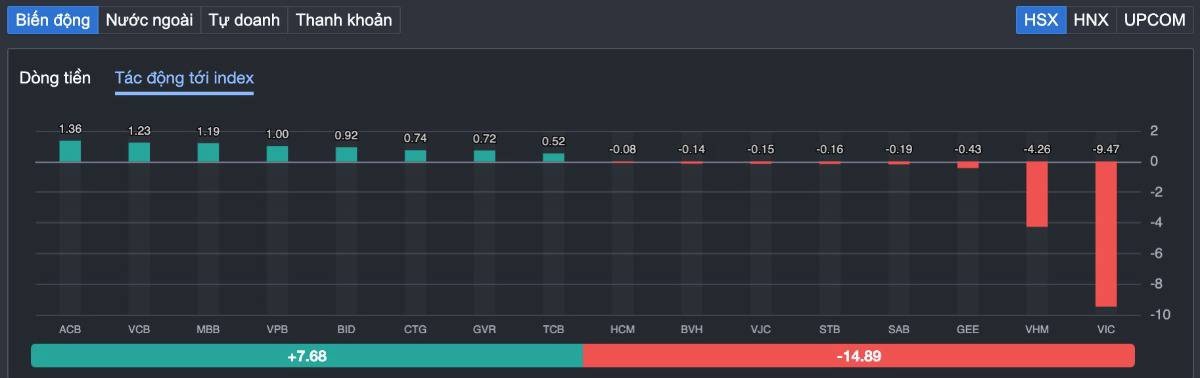Click the STB ticker label
The width and height of the screenshot is (1200, 378).
point(830,329)
